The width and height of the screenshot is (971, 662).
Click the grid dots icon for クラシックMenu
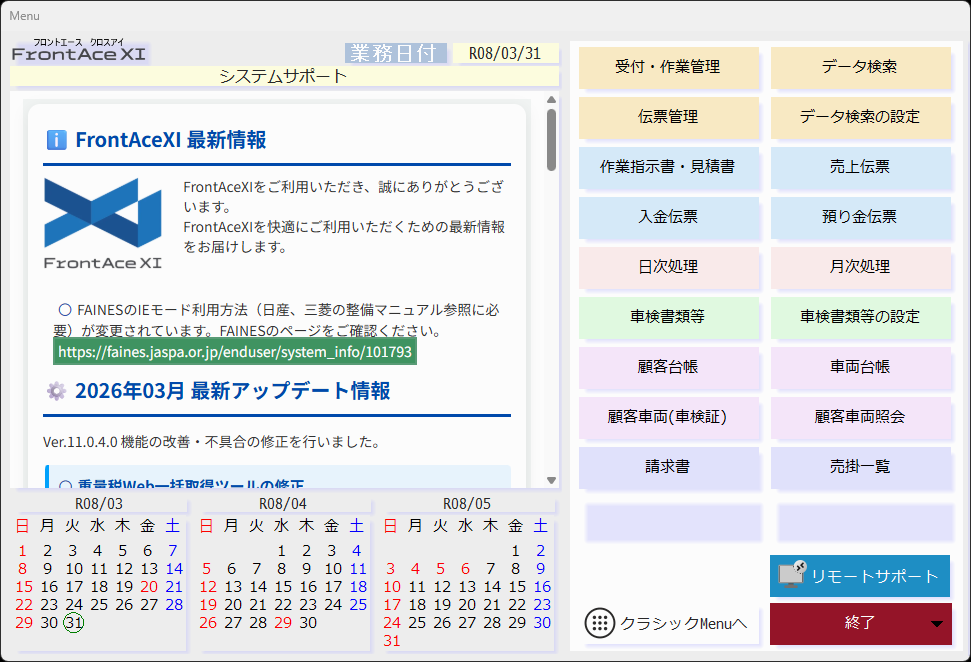[599, 623]
